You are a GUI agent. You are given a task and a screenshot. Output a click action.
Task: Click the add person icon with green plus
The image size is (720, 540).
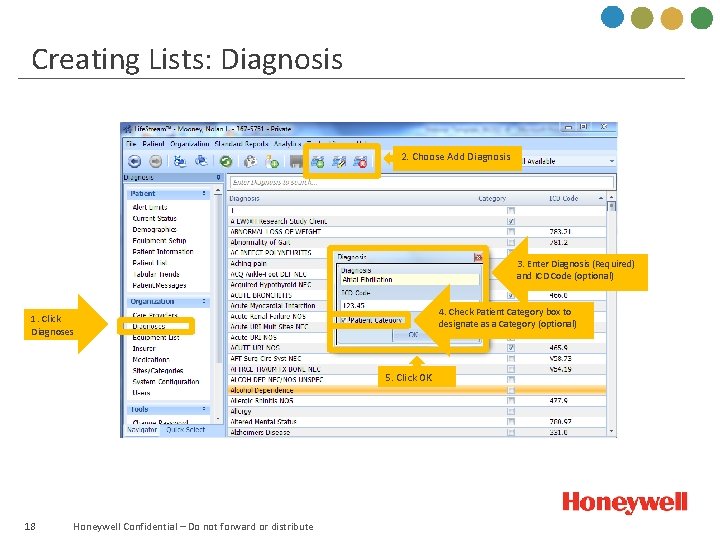(x=273, y=162)
